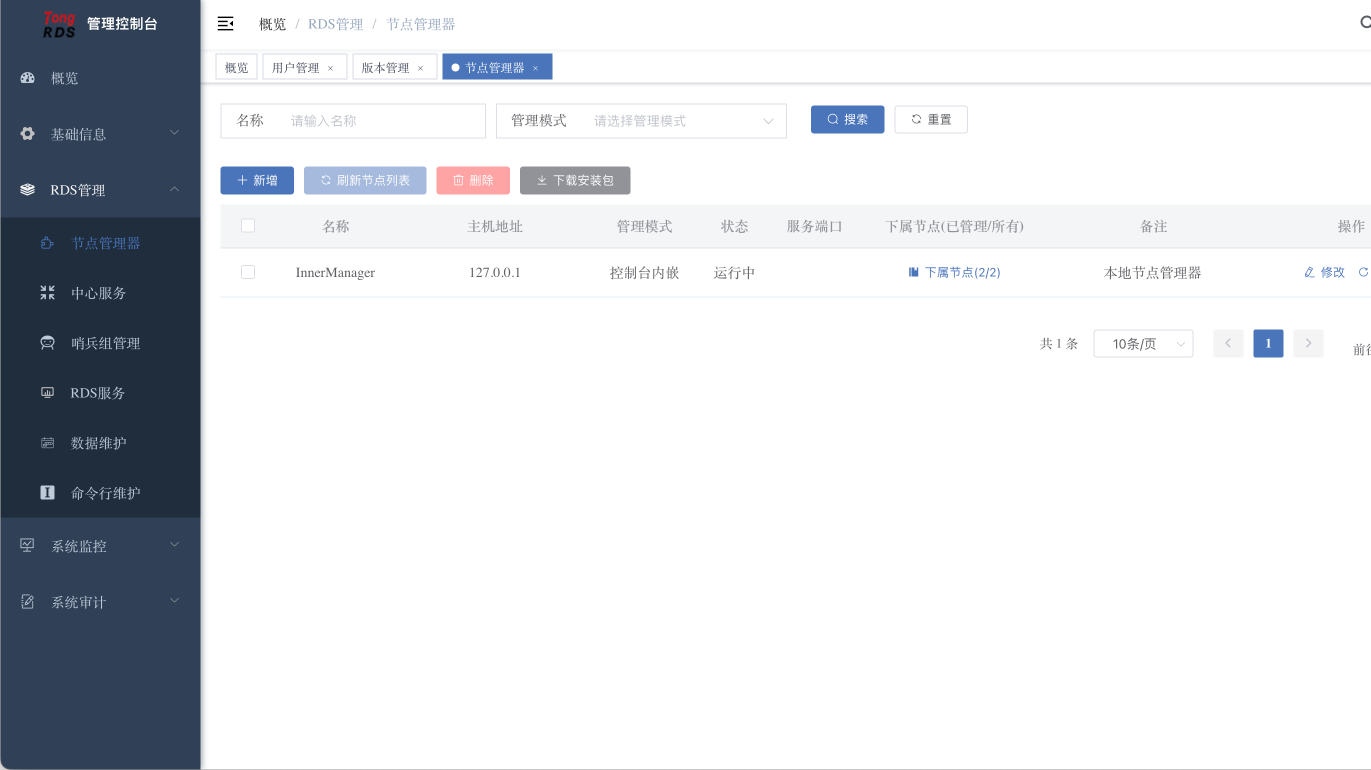Click the InnerManager name cell
This screenshot has width=1371, height=770.
coord(335,272)
